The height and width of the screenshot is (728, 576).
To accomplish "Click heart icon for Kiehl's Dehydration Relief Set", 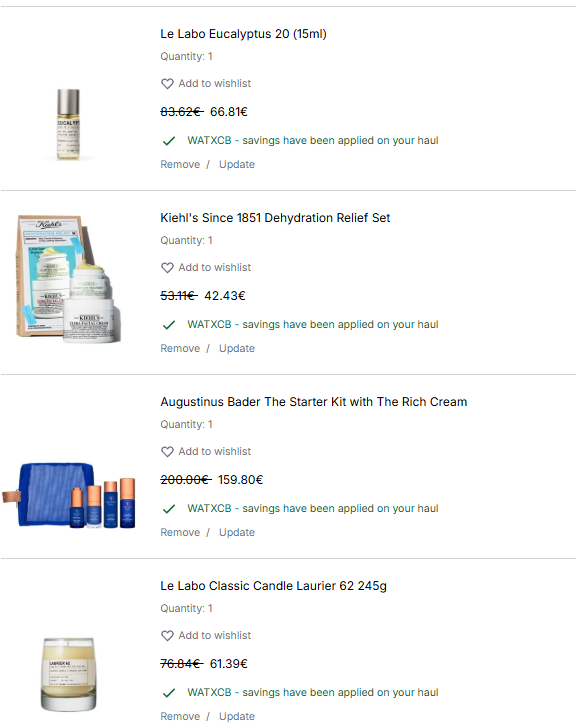I will [x=167, y=267].
